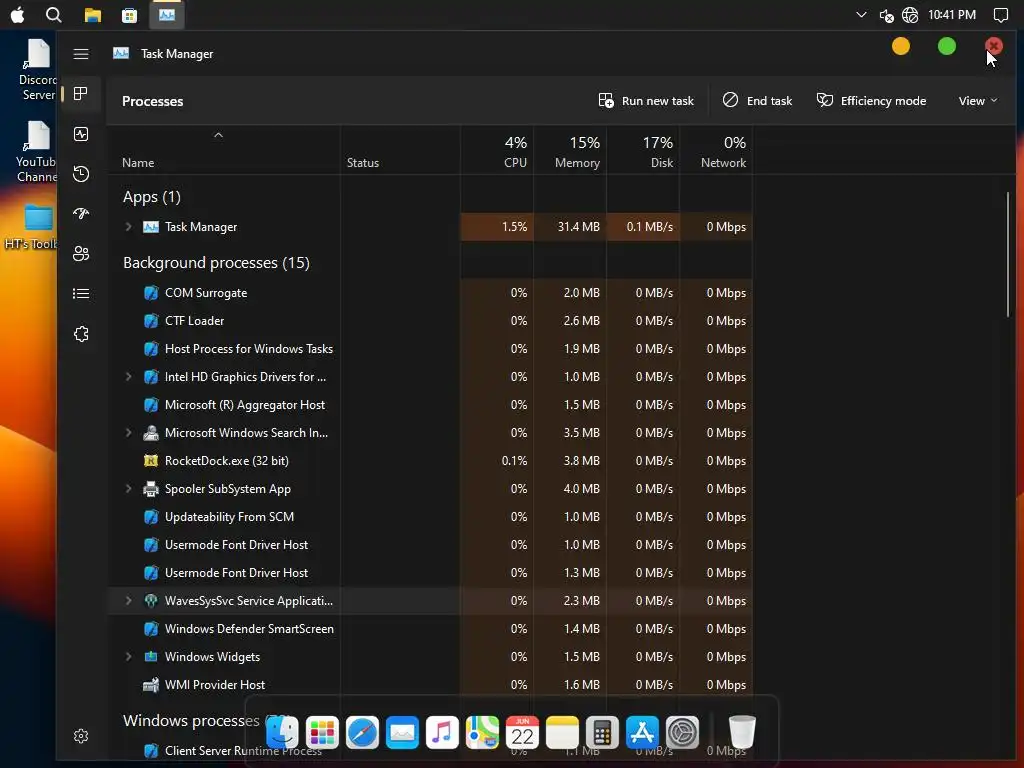Open search from the top bar
Image resolution: width=1024 pixels, height=768 pixels.
point(54,14)
